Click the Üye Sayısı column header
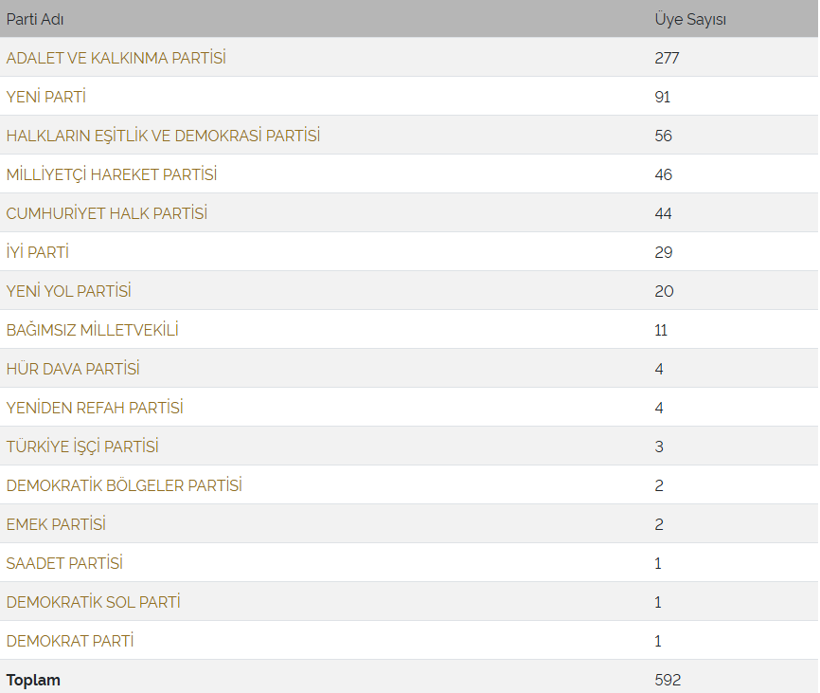The height and width of the screenshot is (693, 820). click(x=690, y=19)
